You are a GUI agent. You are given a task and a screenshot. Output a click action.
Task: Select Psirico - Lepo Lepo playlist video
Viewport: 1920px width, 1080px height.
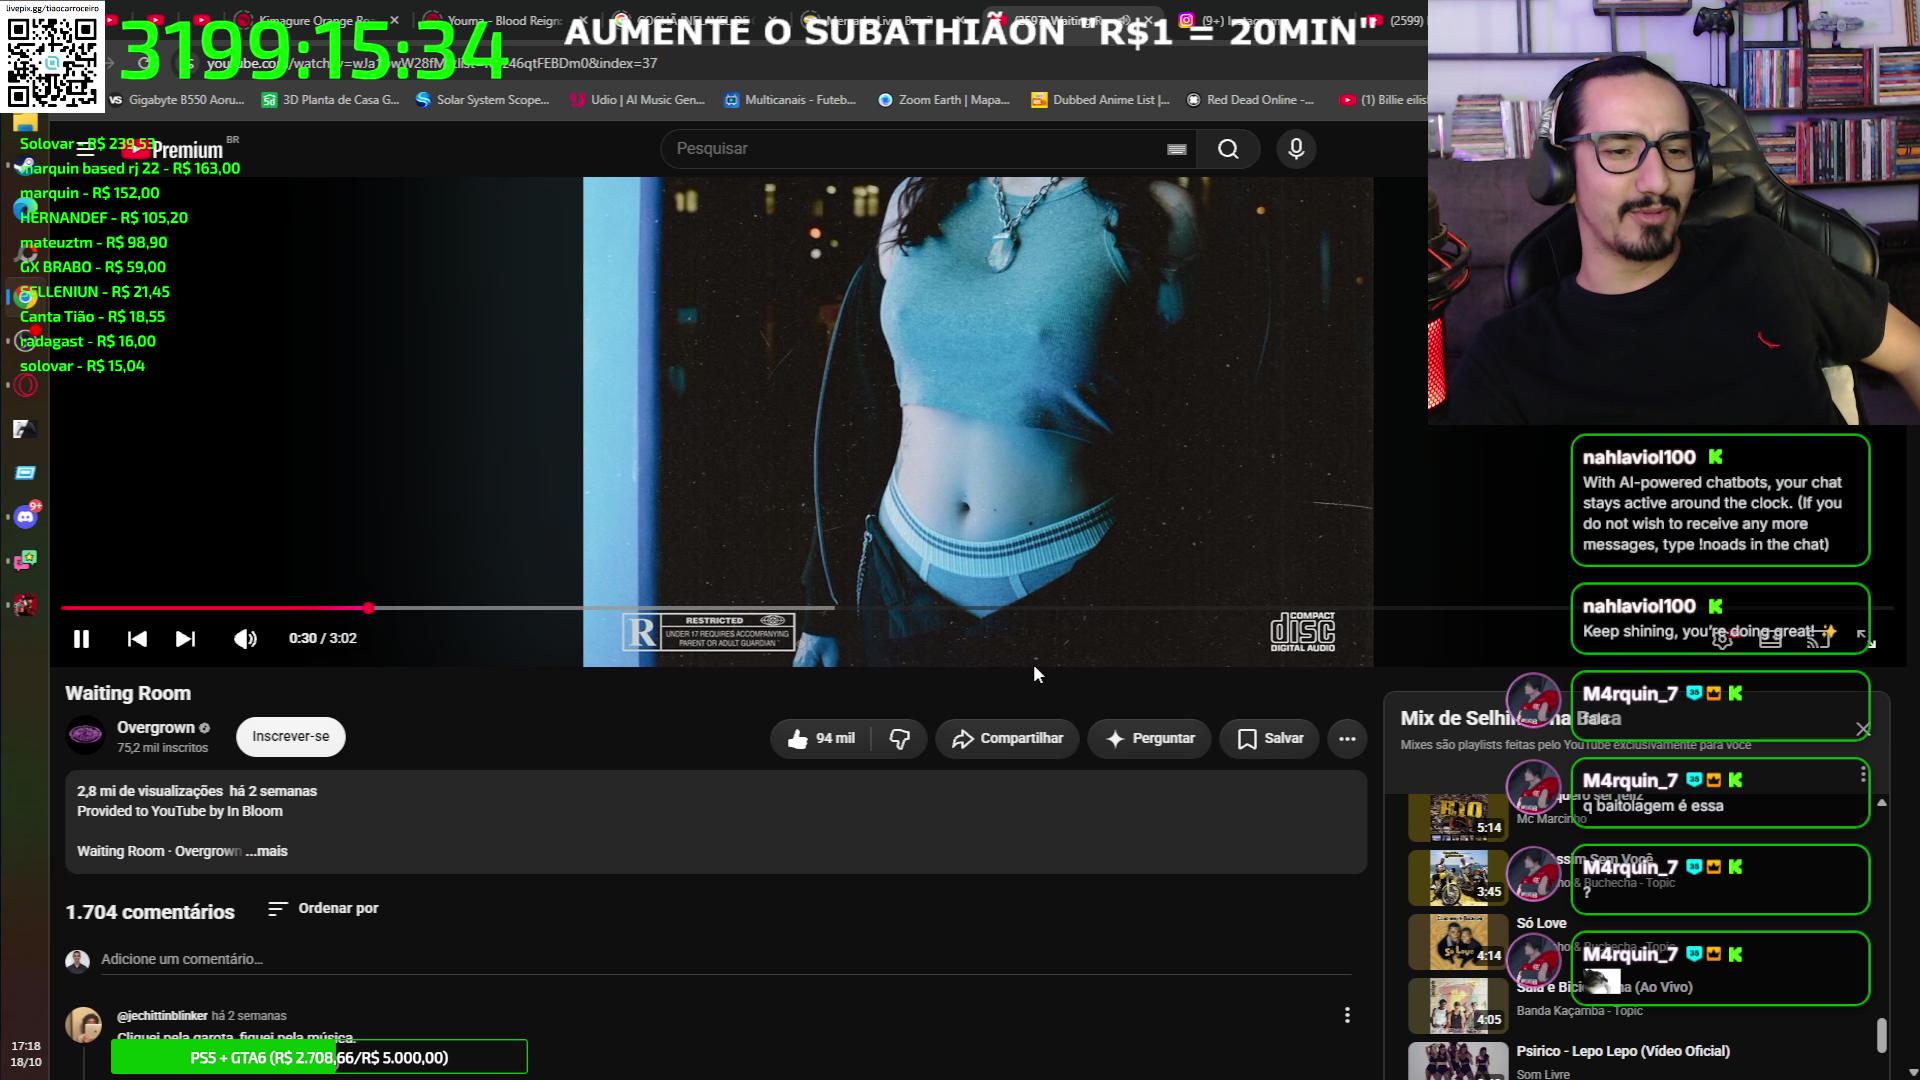[x=1622, y=1051]
